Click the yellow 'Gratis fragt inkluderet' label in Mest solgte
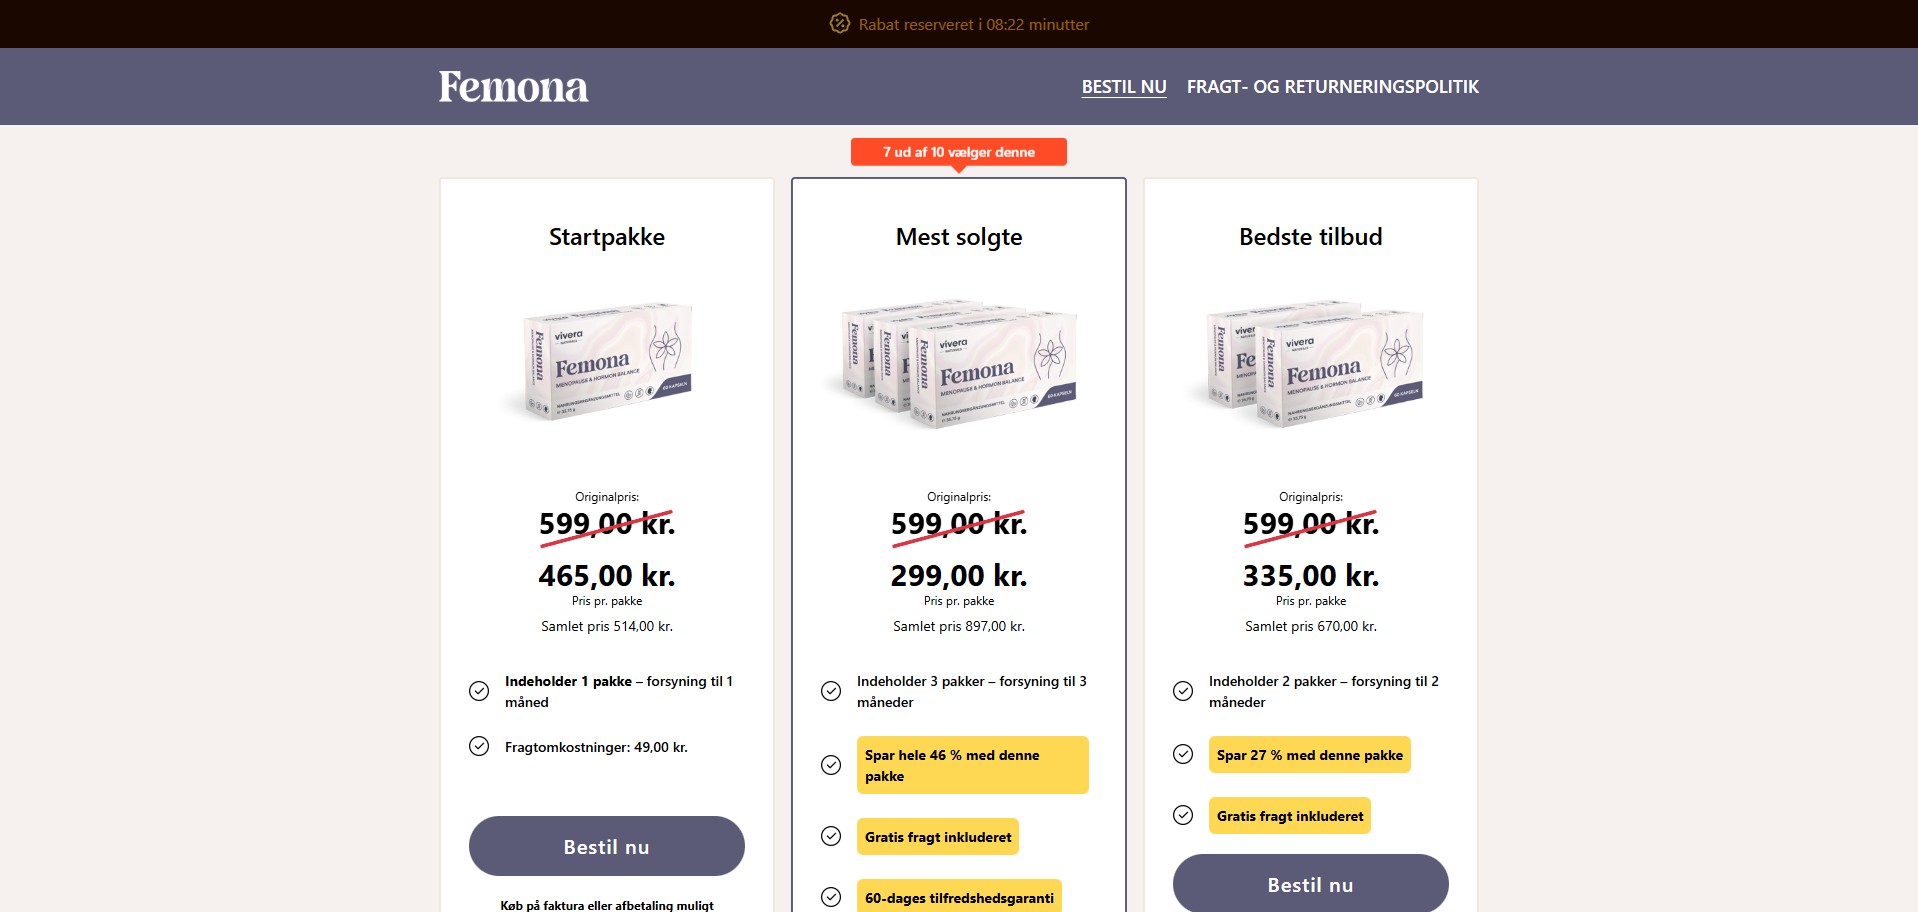1918x912 pixels. (938, 837)
